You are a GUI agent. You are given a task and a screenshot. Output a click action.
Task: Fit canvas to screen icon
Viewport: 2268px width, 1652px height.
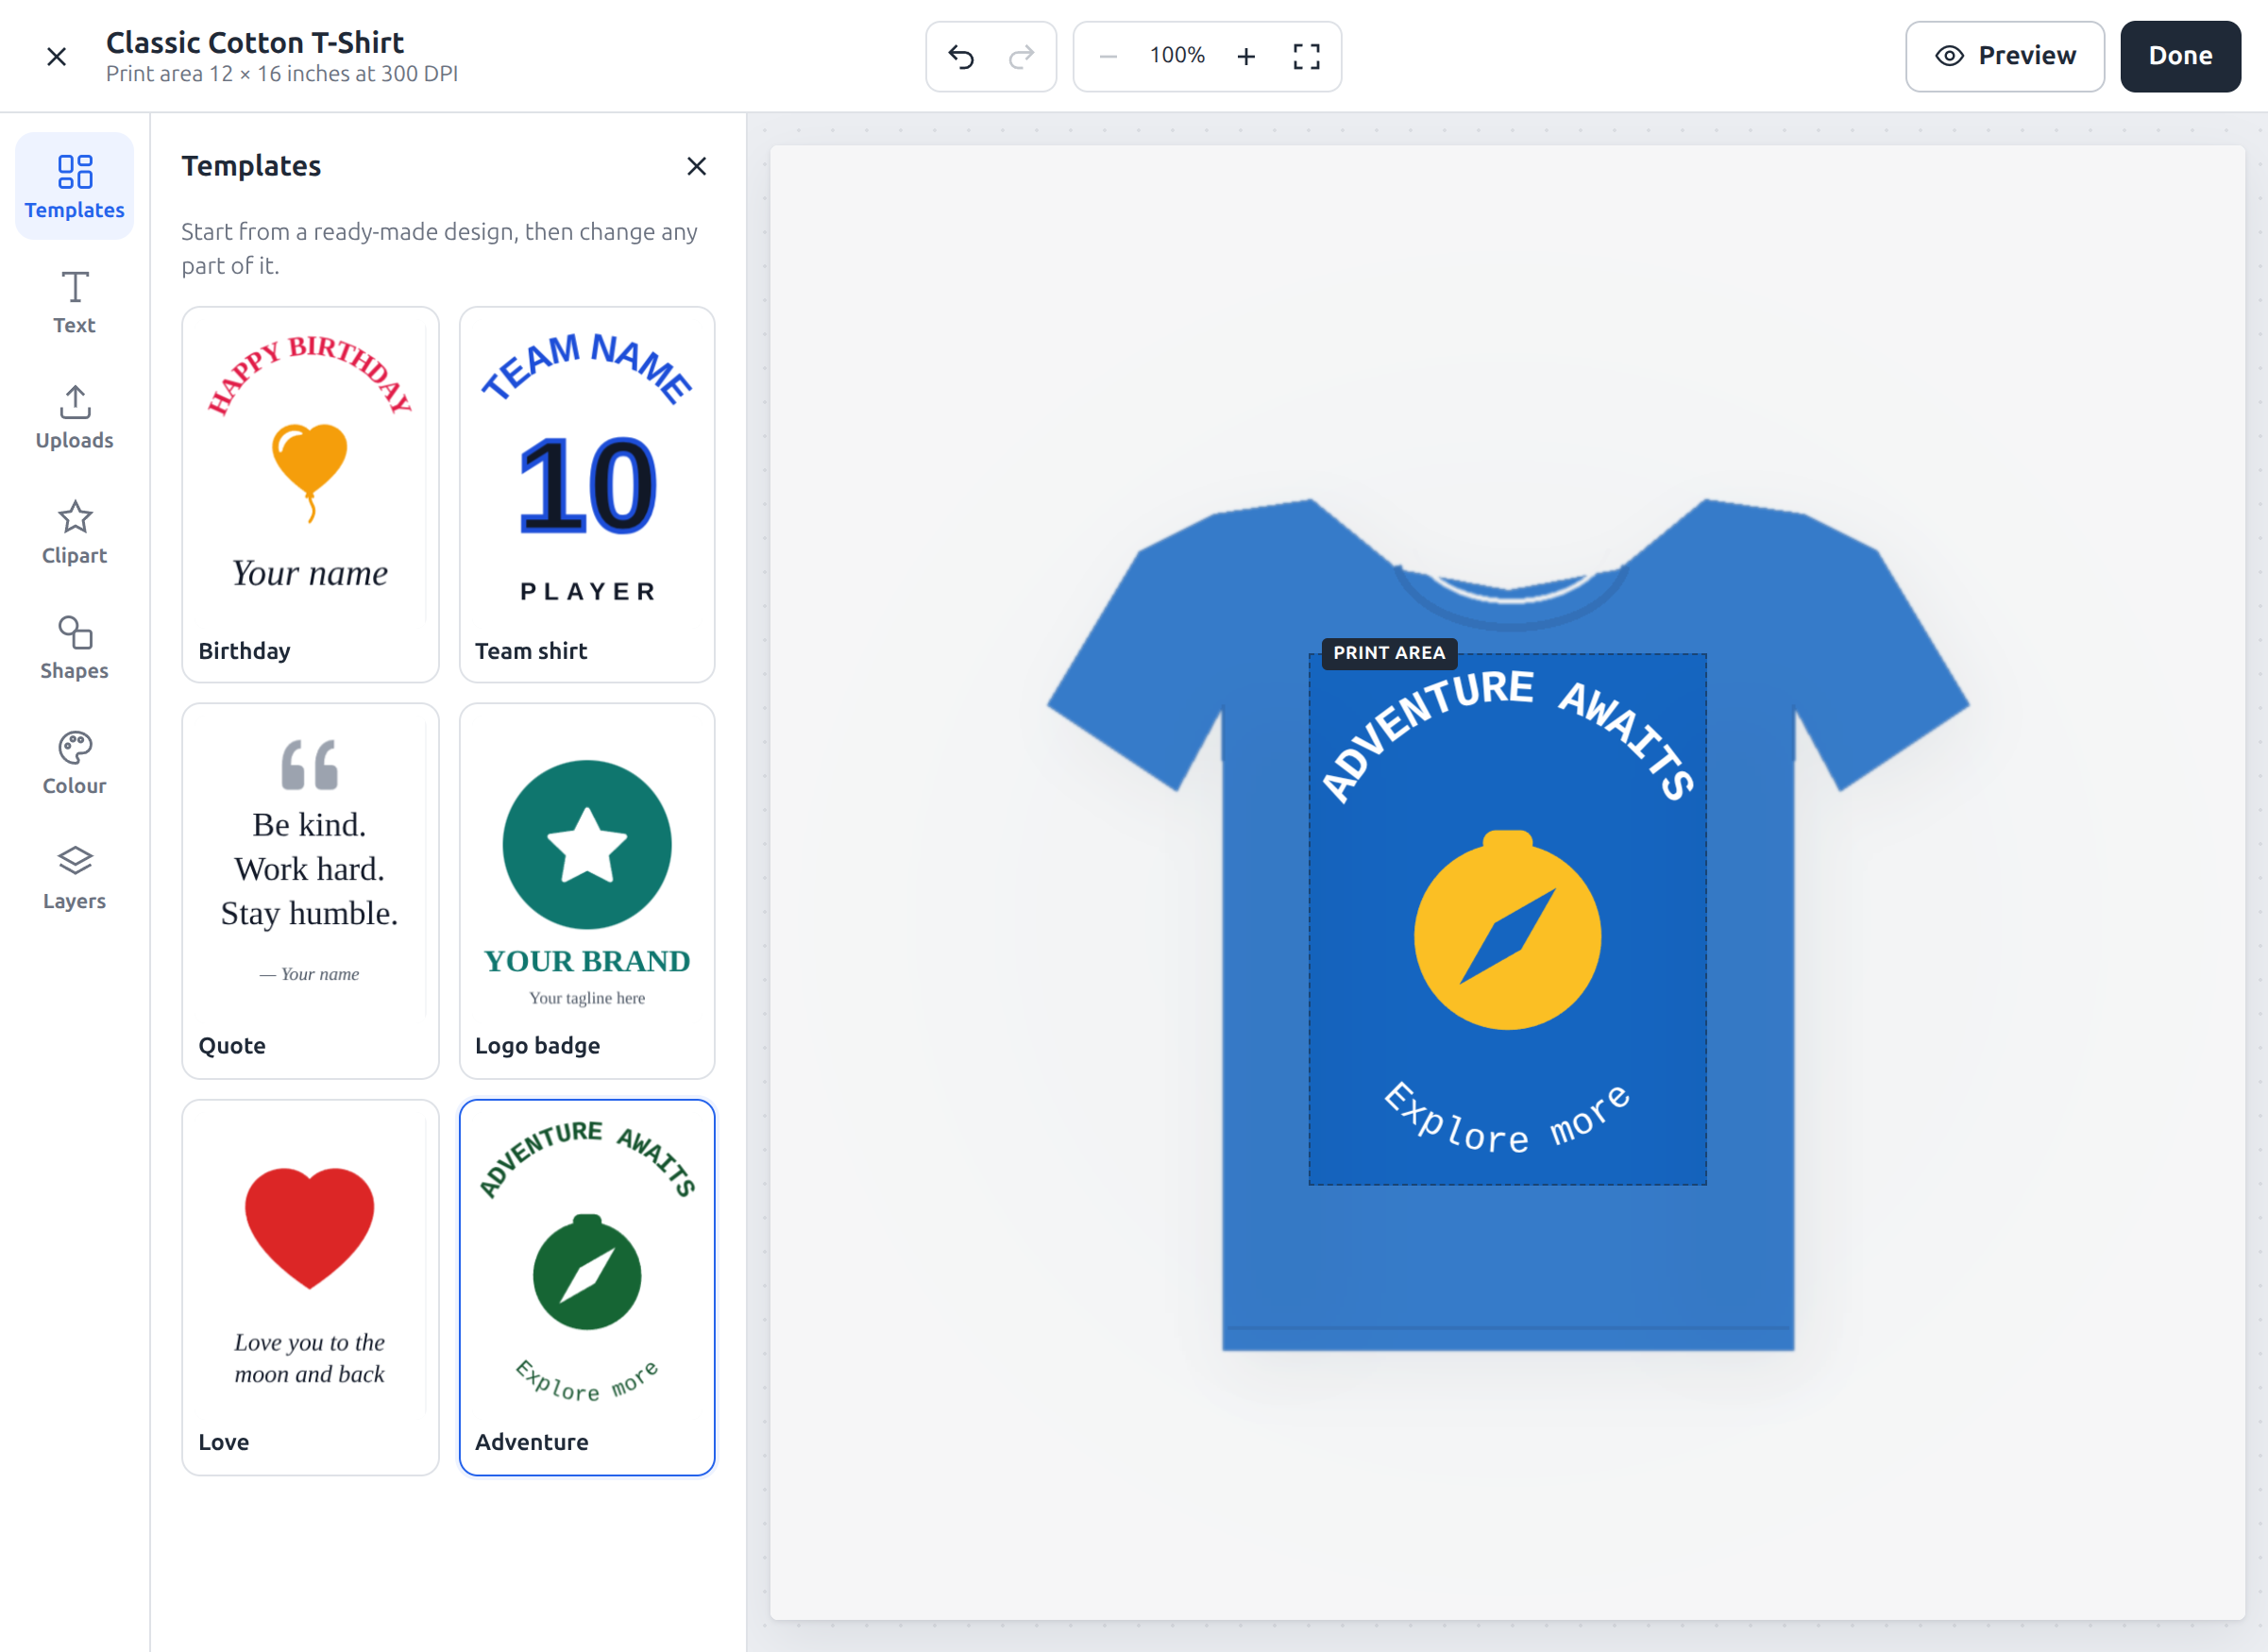click(1306, 56)
